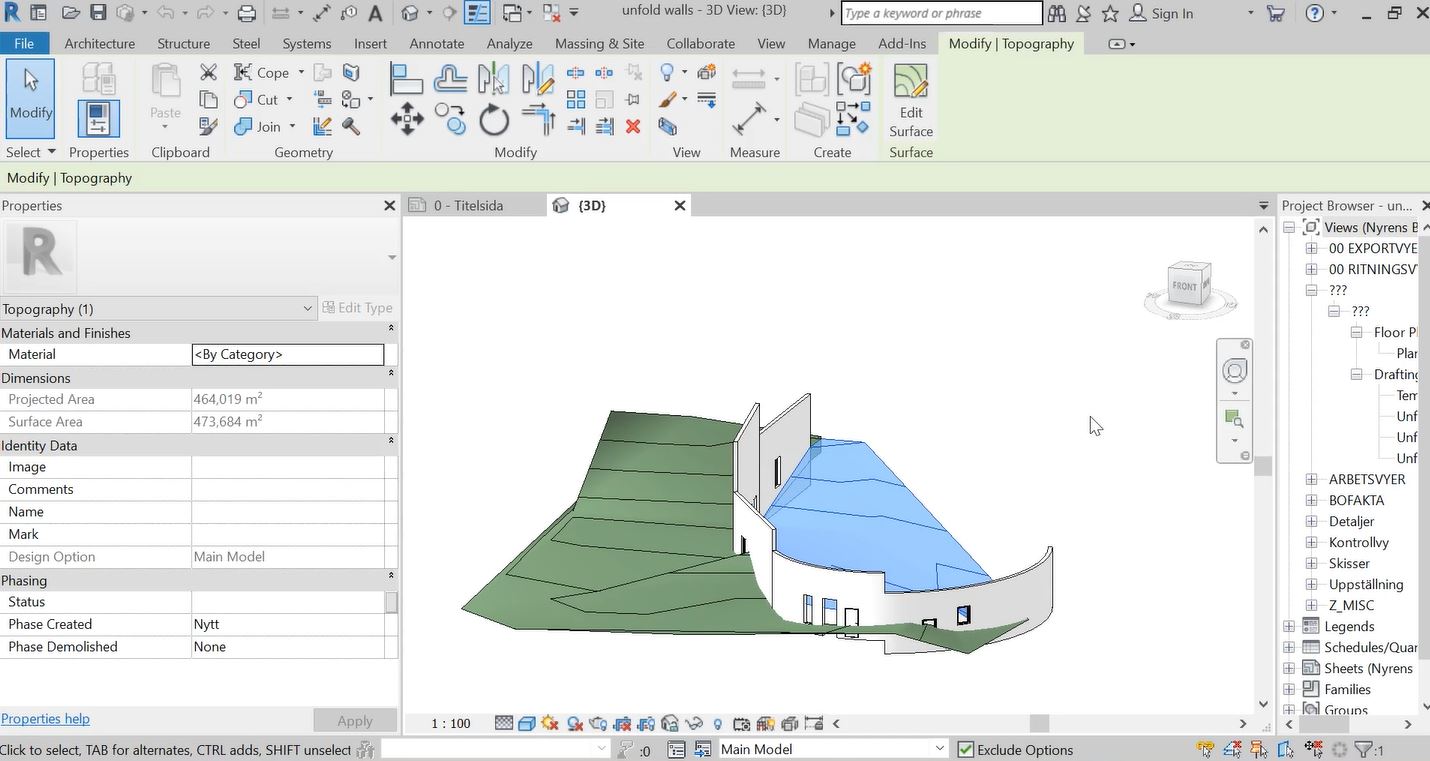Click the Material value field
The height and width of the screenshot is (761, 1430).
pyautogui.click(x=287, y=355)
